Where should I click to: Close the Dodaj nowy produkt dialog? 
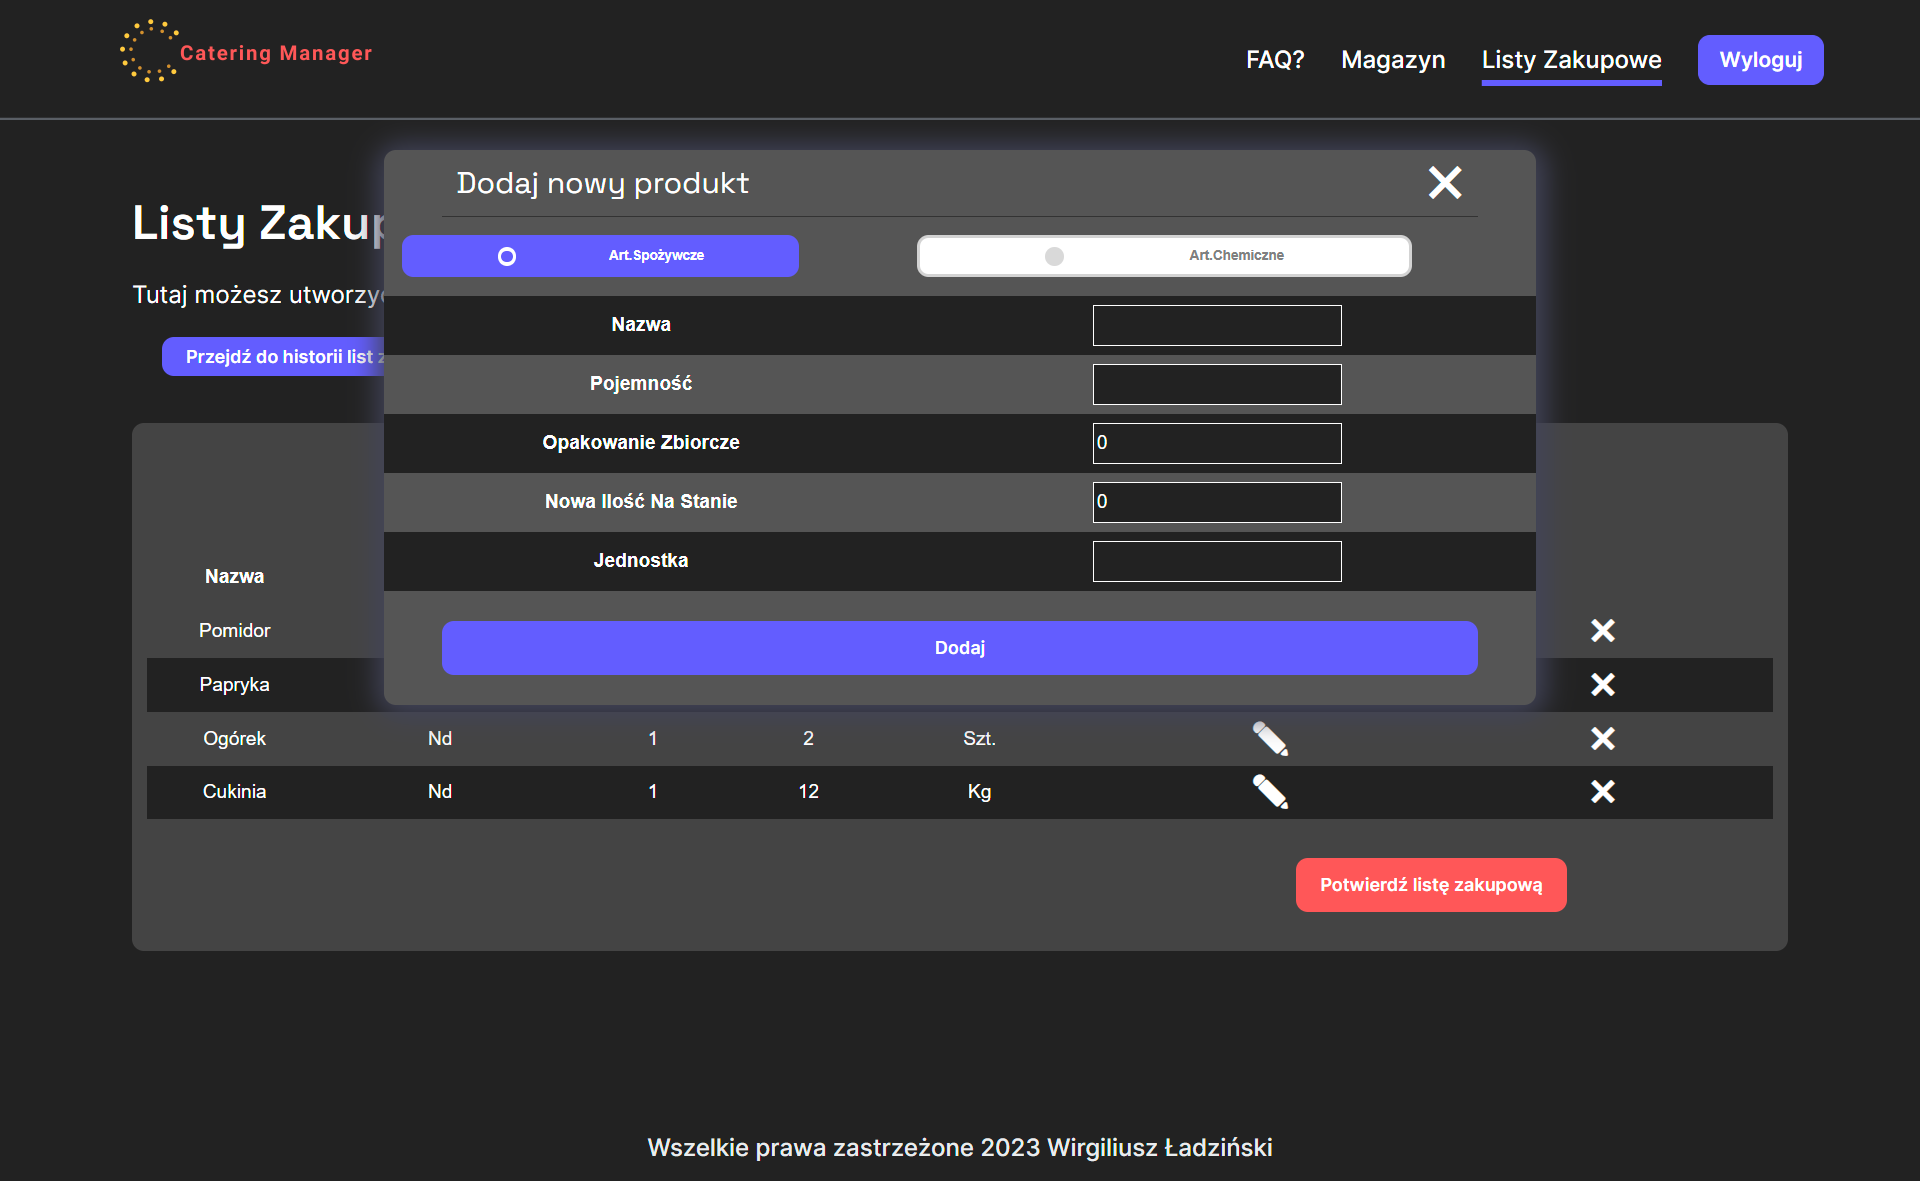pos(1445,183)
